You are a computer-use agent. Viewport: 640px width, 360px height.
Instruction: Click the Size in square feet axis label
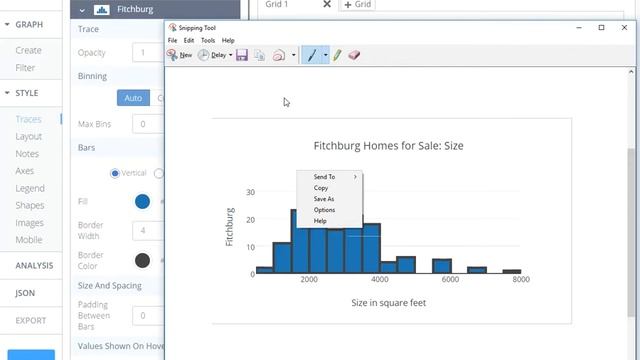point(389,303)
